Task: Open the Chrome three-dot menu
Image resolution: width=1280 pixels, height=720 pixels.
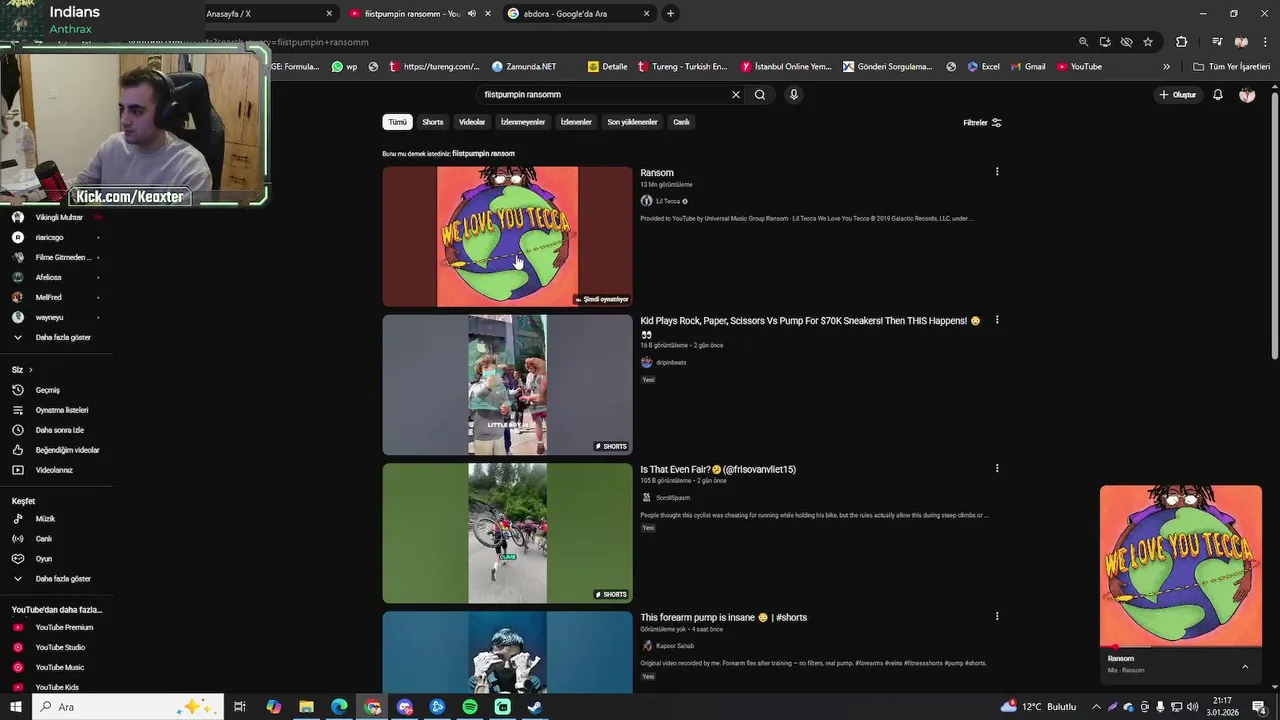Action: click(x=1264, y=42)
